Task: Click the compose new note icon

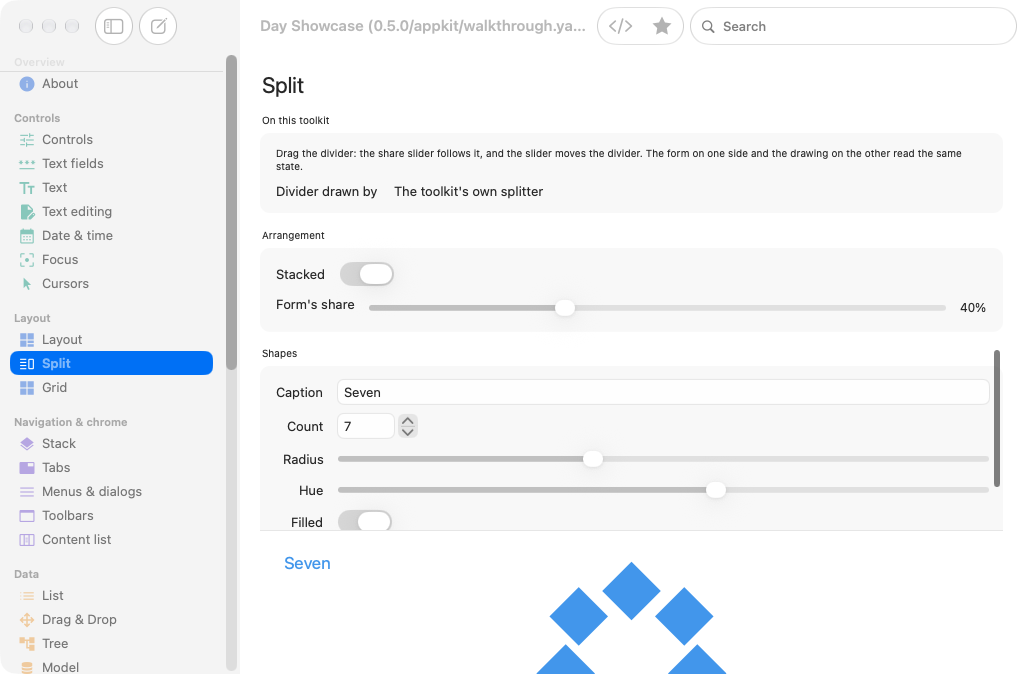Action: tap(158, 26)
